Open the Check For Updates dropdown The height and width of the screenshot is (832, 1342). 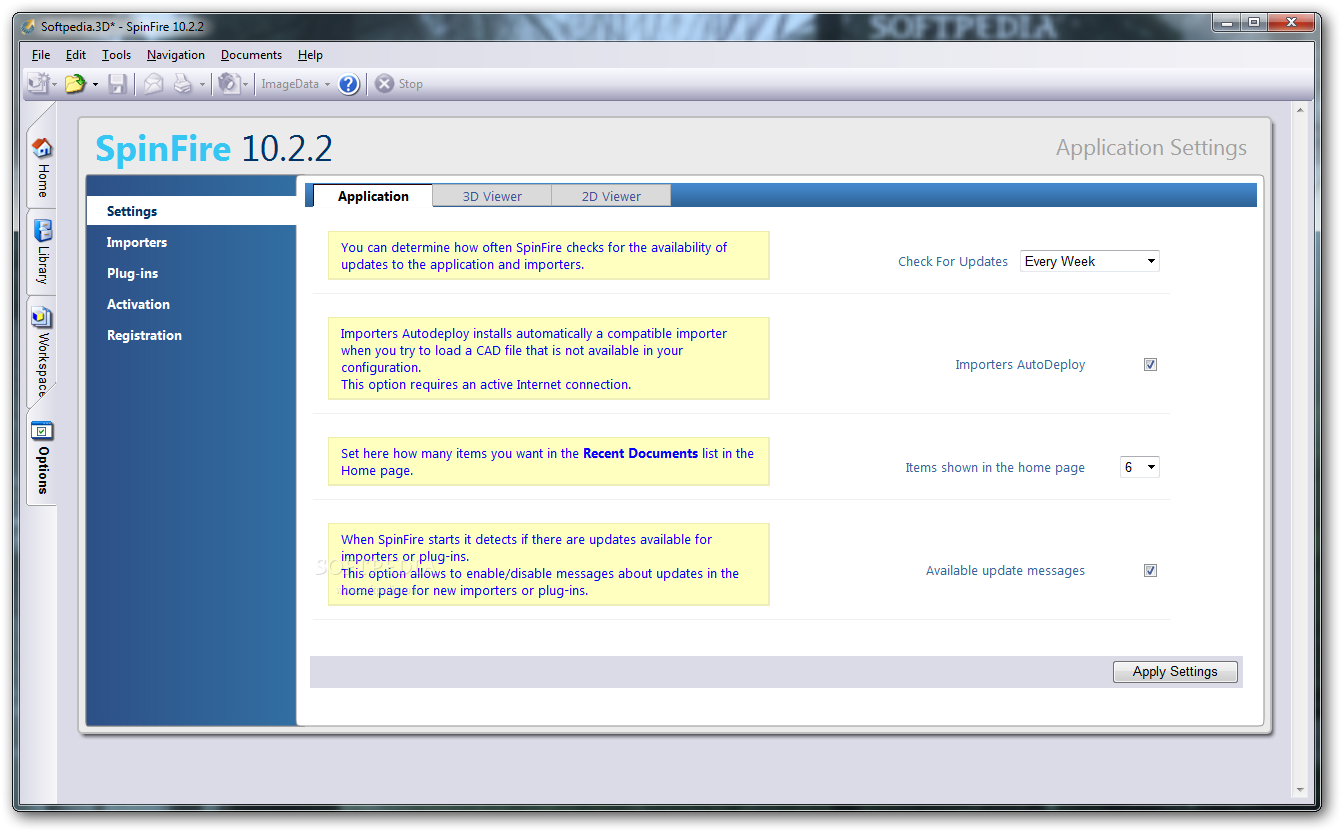(1089, 261)
